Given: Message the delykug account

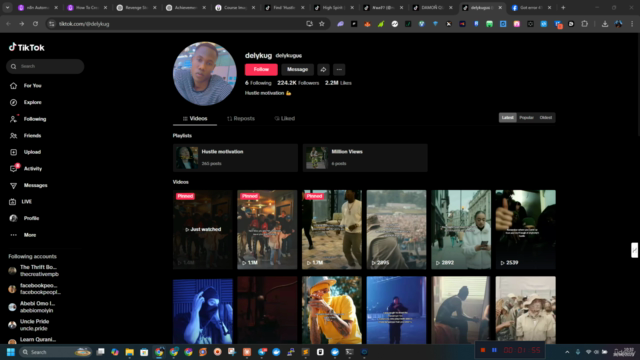Looking at the screenshot, I should click(297, 69).
